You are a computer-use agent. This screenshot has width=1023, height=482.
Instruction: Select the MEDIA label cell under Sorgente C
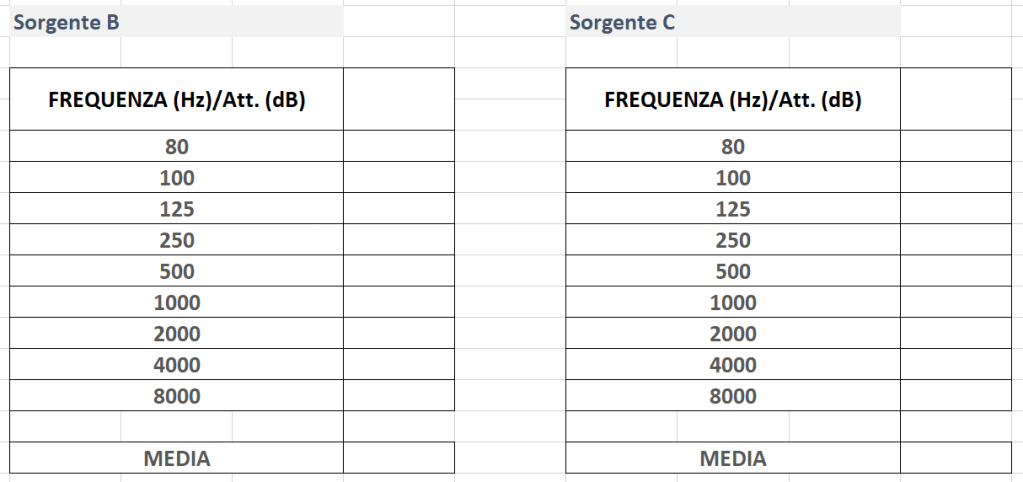pos(733,458)
